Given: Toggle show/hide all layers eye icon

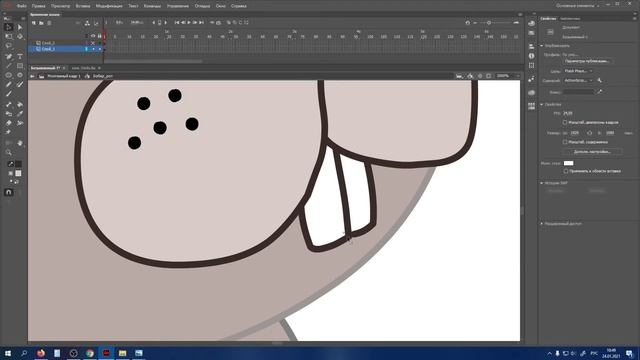Looking at the screenshot, I should [x=93, y=36].
